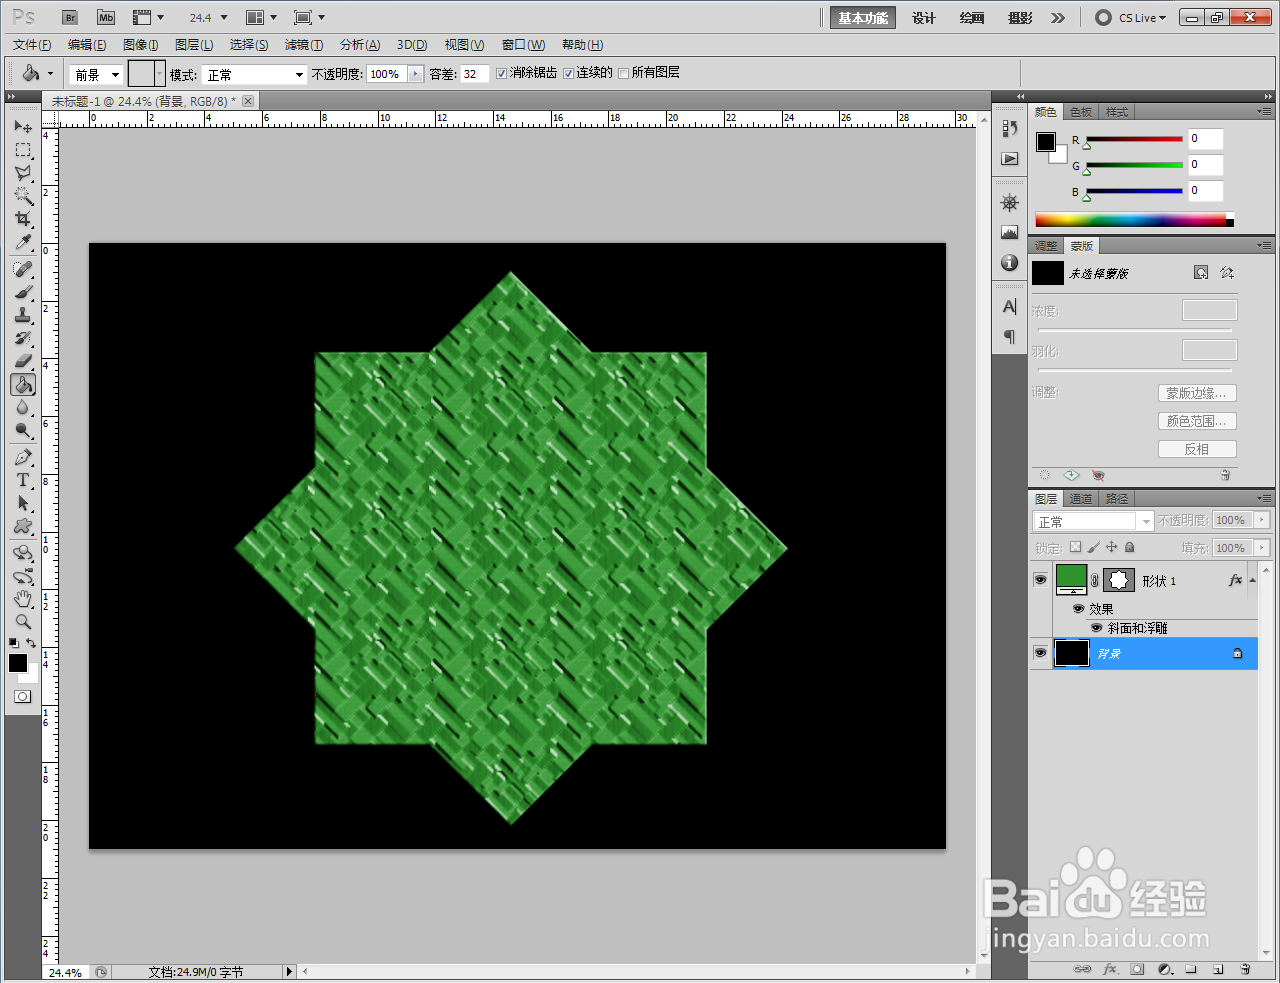Expand more workspaces with the chevron

point(1058,18)
